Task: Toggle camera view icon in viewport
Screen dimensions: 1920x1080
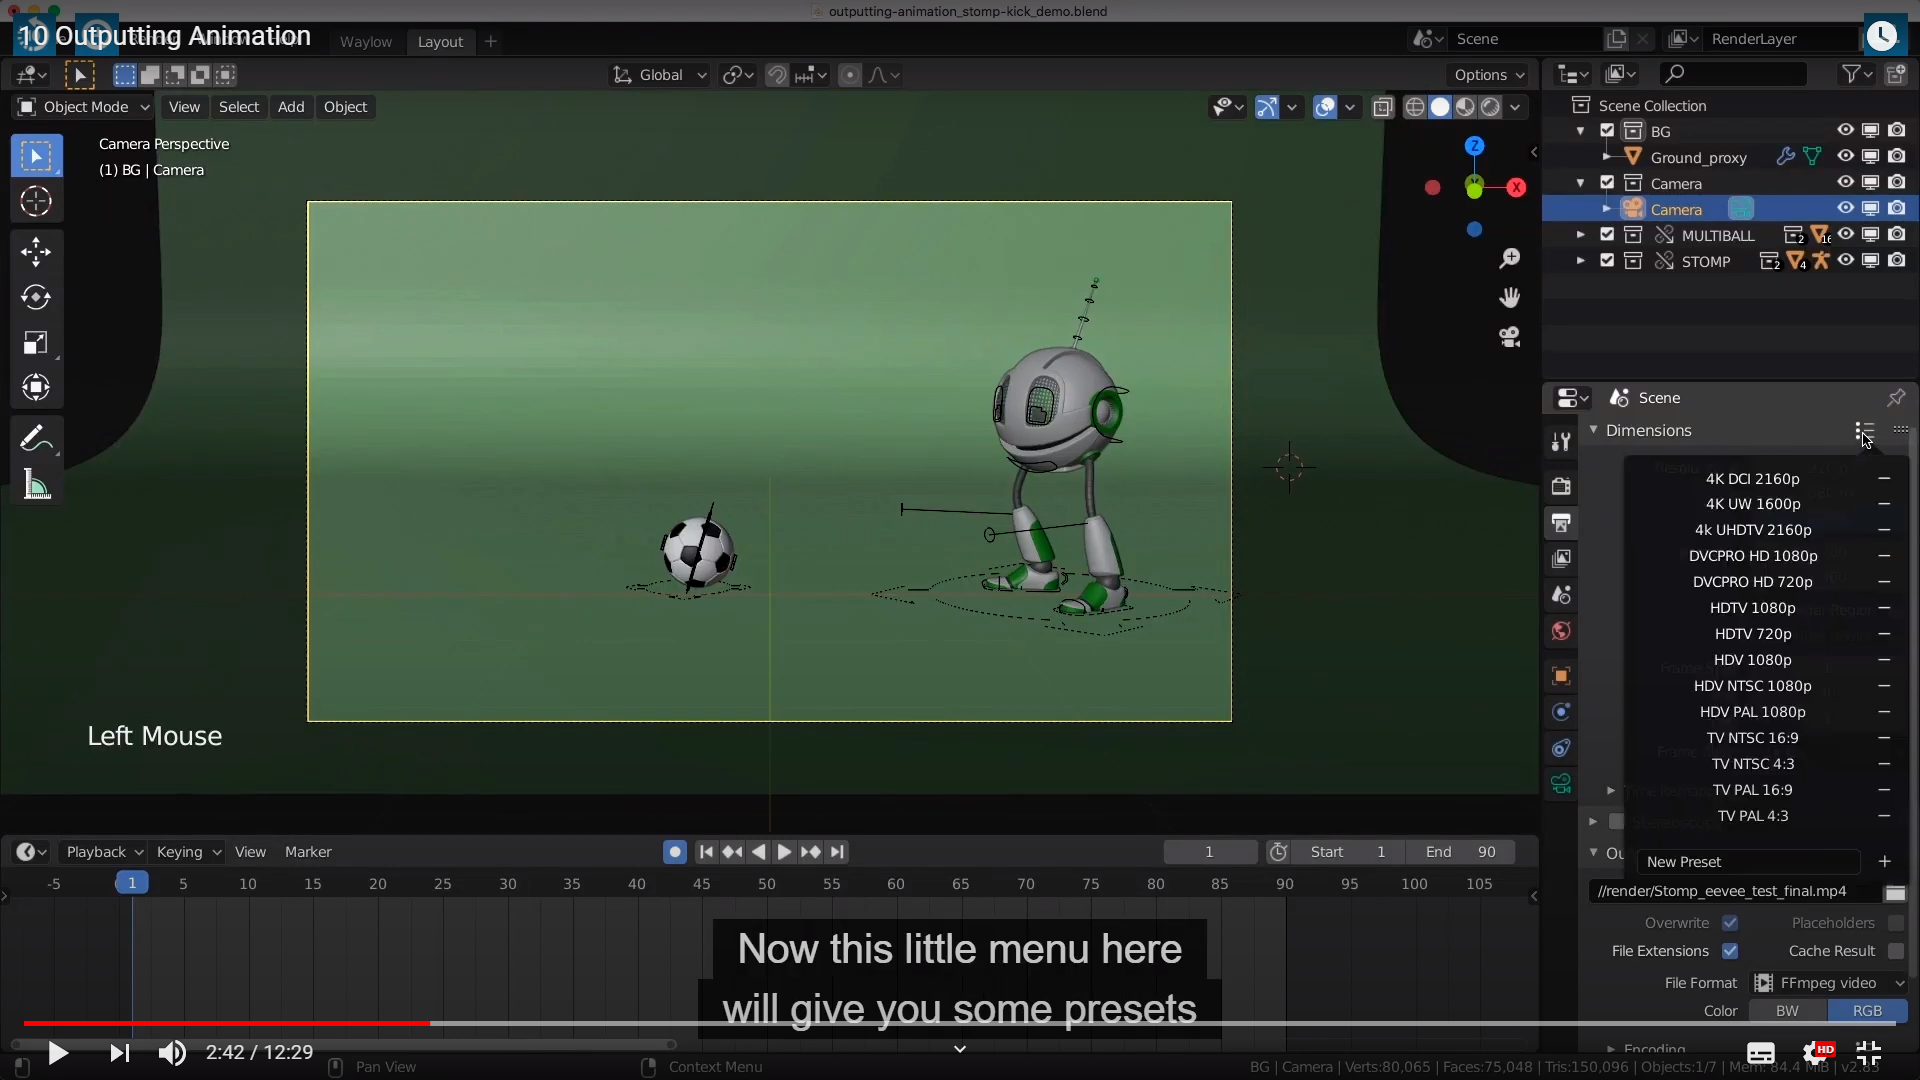Action: [x=1509, y=337]
